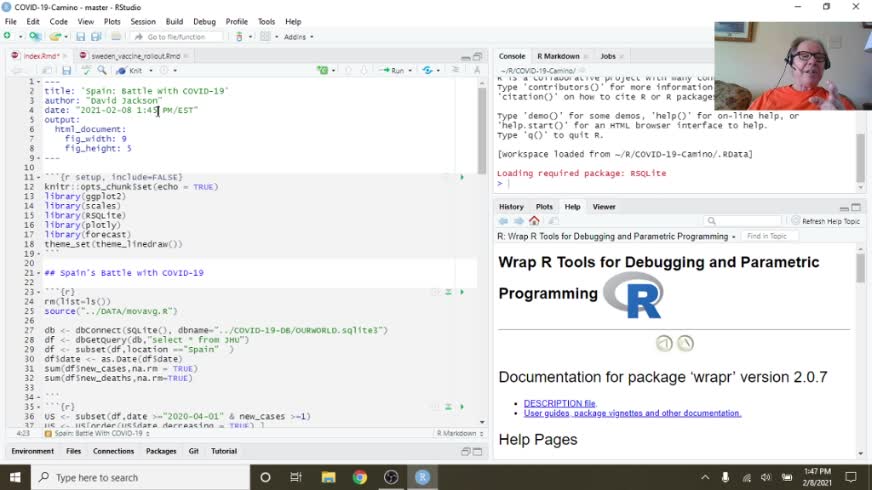Image resolution: width=872 pixels, height=490 pixels.
Task: Go to the next chunk arrow
Action: click(364, 71)
